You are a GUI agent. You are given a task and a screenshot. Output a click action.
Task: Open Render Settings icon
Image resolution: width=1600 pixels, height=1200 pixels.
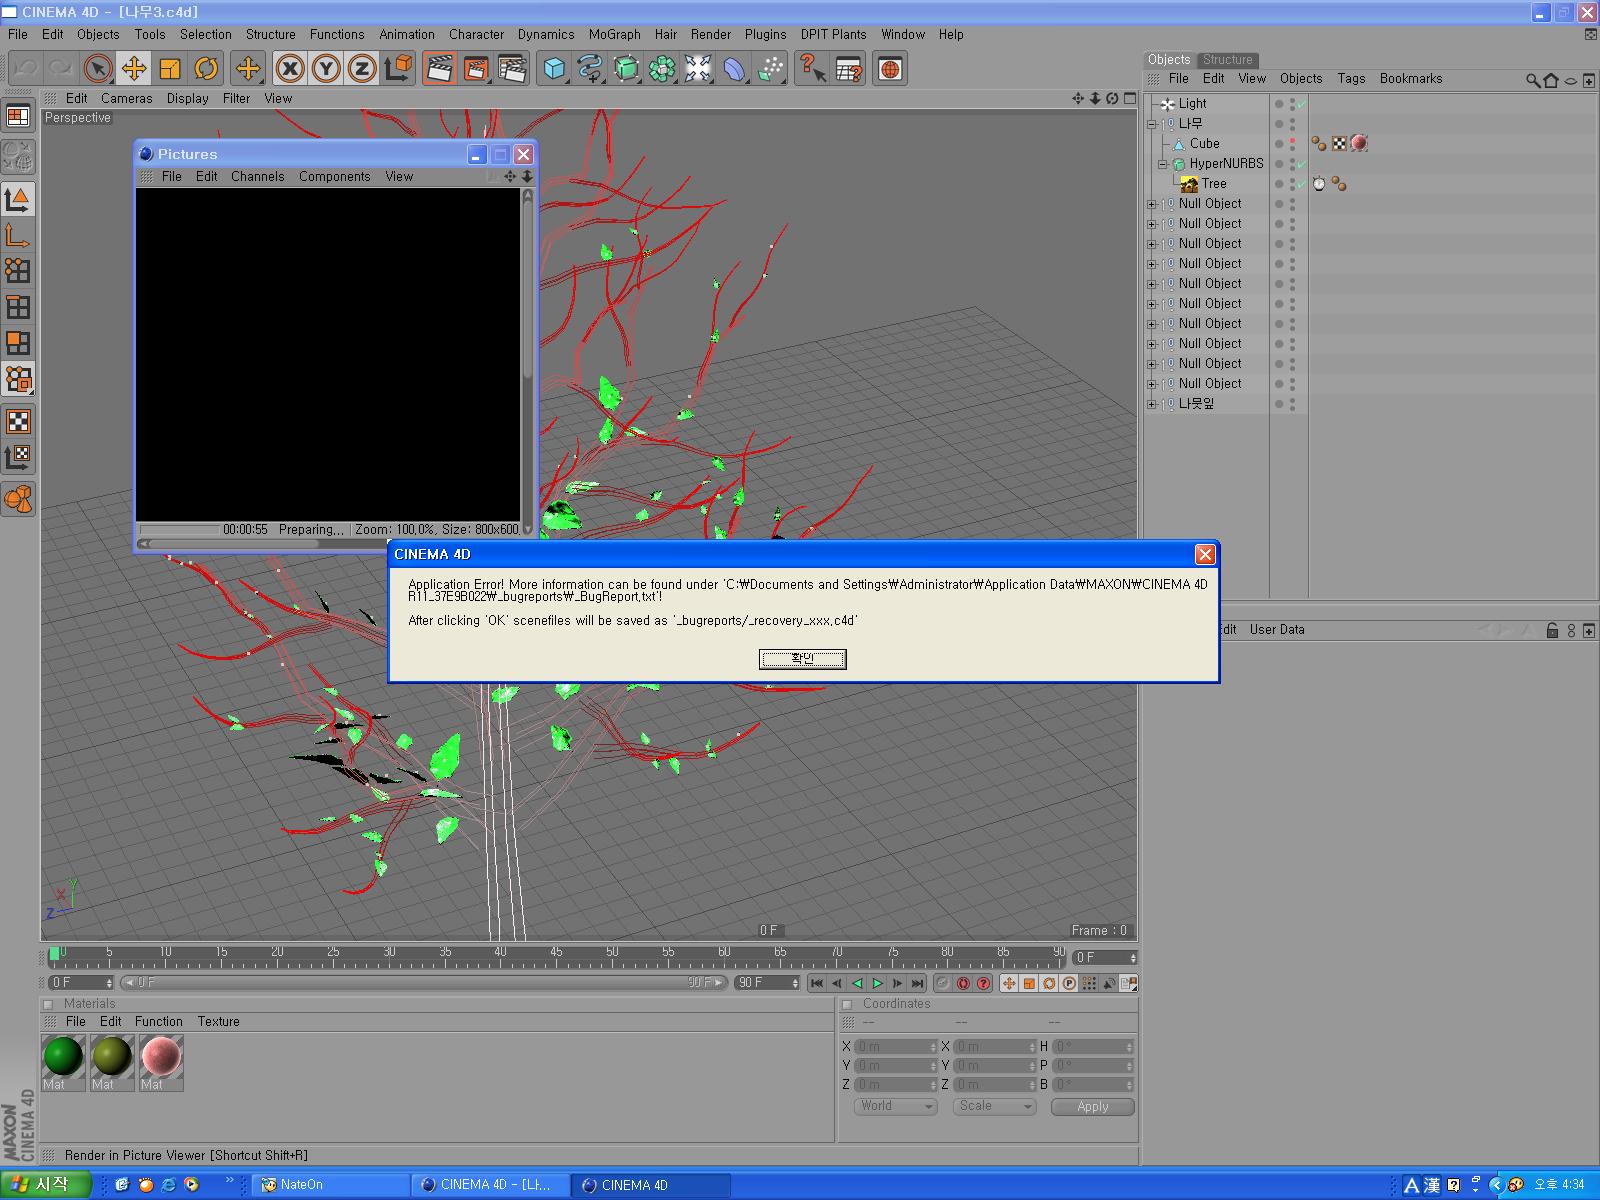coord(511,69)
